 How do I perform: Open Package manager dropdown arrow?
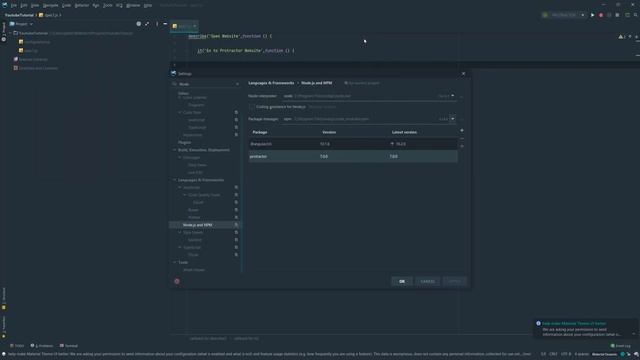[x=452, y=119]
